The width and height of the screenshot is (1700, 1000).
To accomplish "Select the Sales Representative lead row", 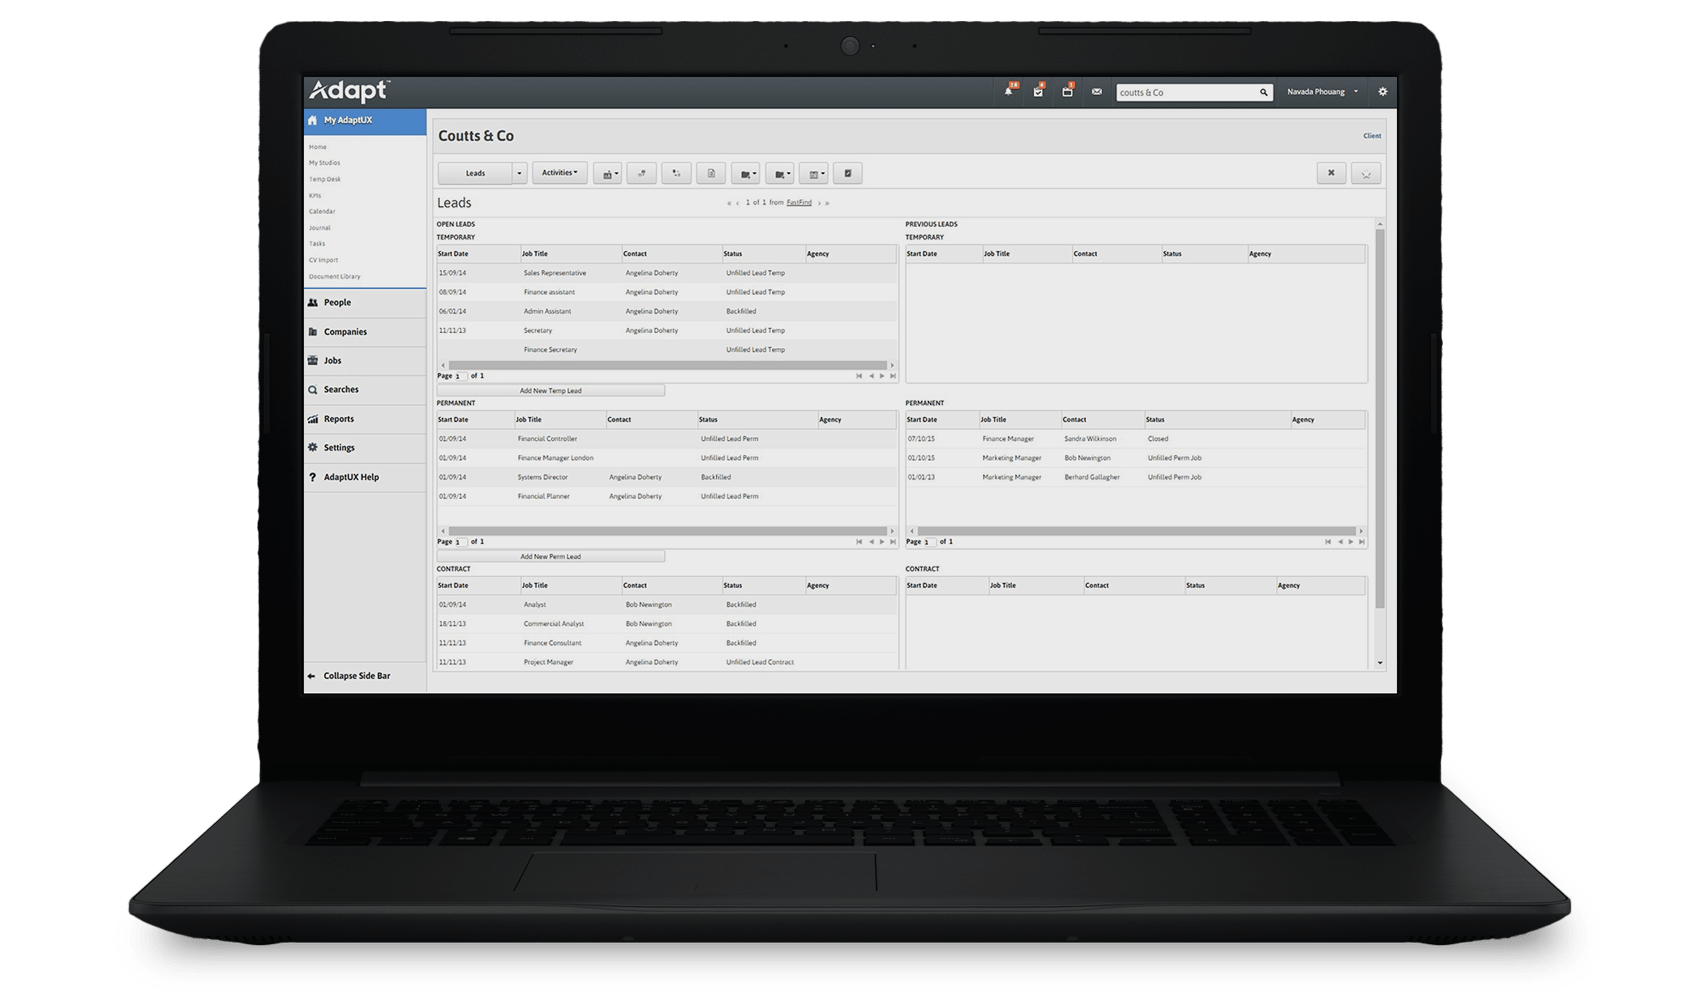I will 667,273.
